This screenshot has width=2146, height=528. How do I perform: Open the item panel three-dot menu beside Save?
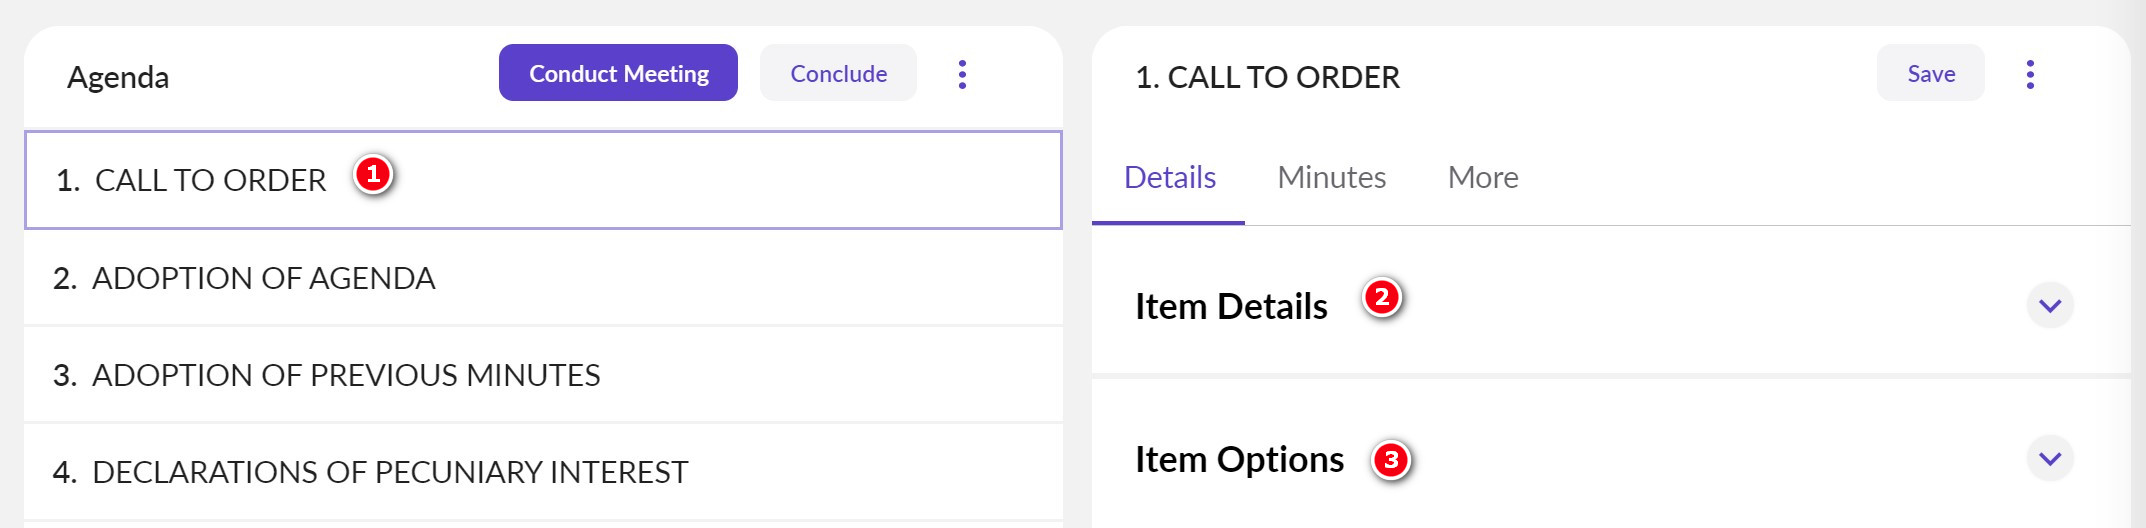click(x=2030, y=74)
